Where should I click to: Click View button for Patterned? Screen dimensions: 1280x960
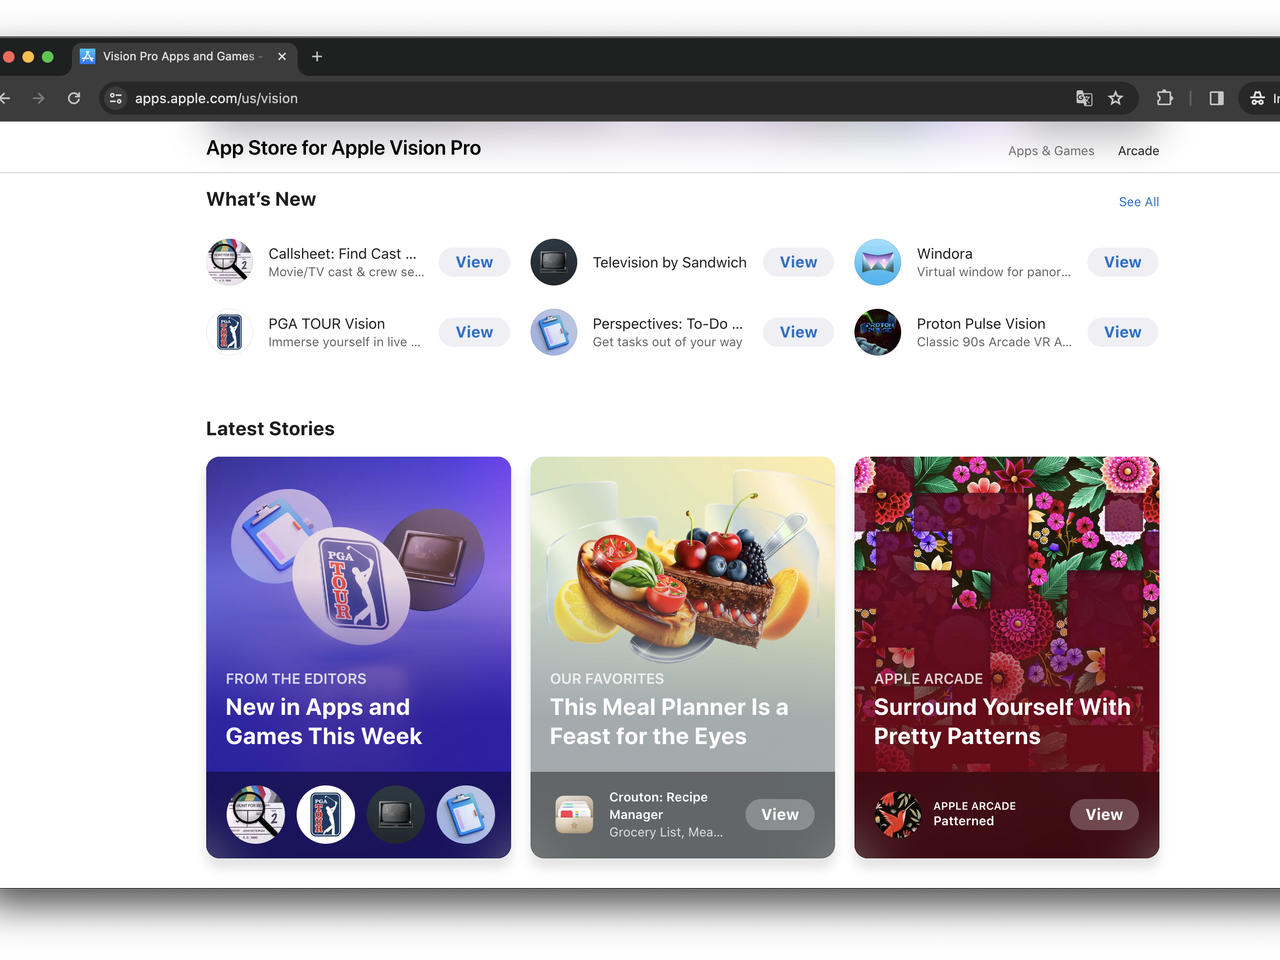[1104, 814]
